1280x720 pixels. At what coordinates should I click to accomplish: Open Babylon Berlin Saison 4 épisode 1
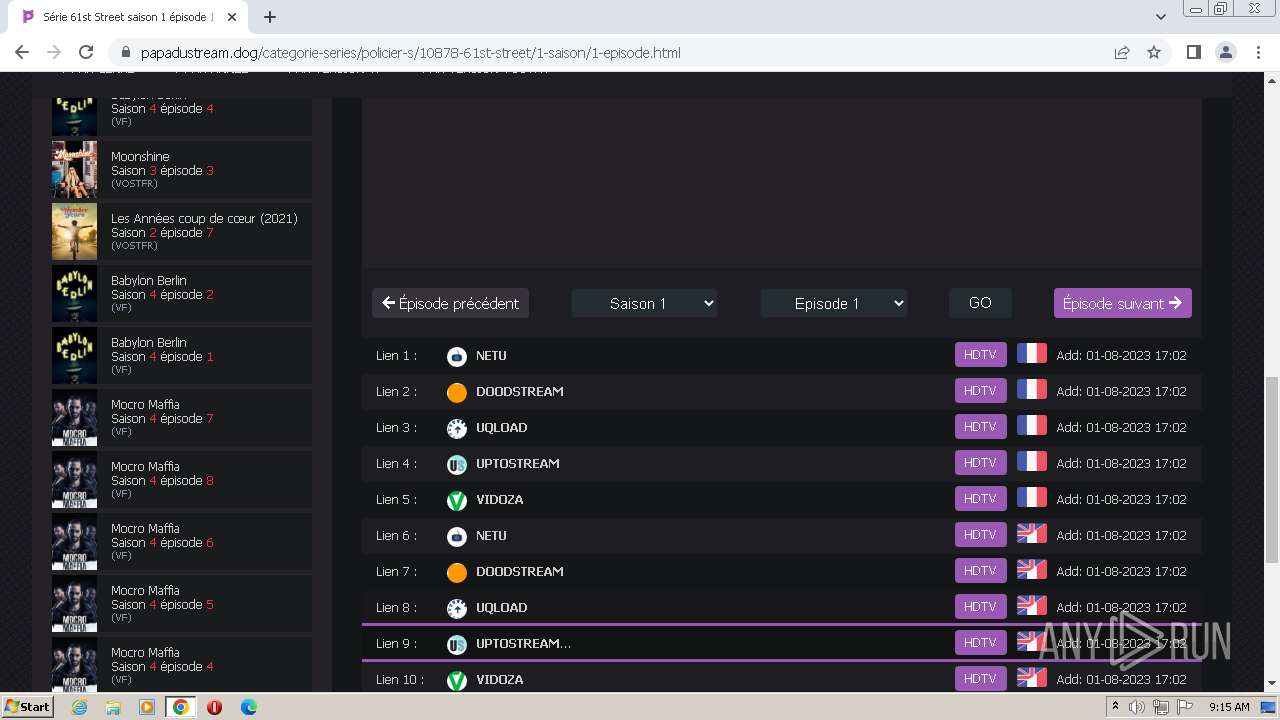click(x=182, y=355)
